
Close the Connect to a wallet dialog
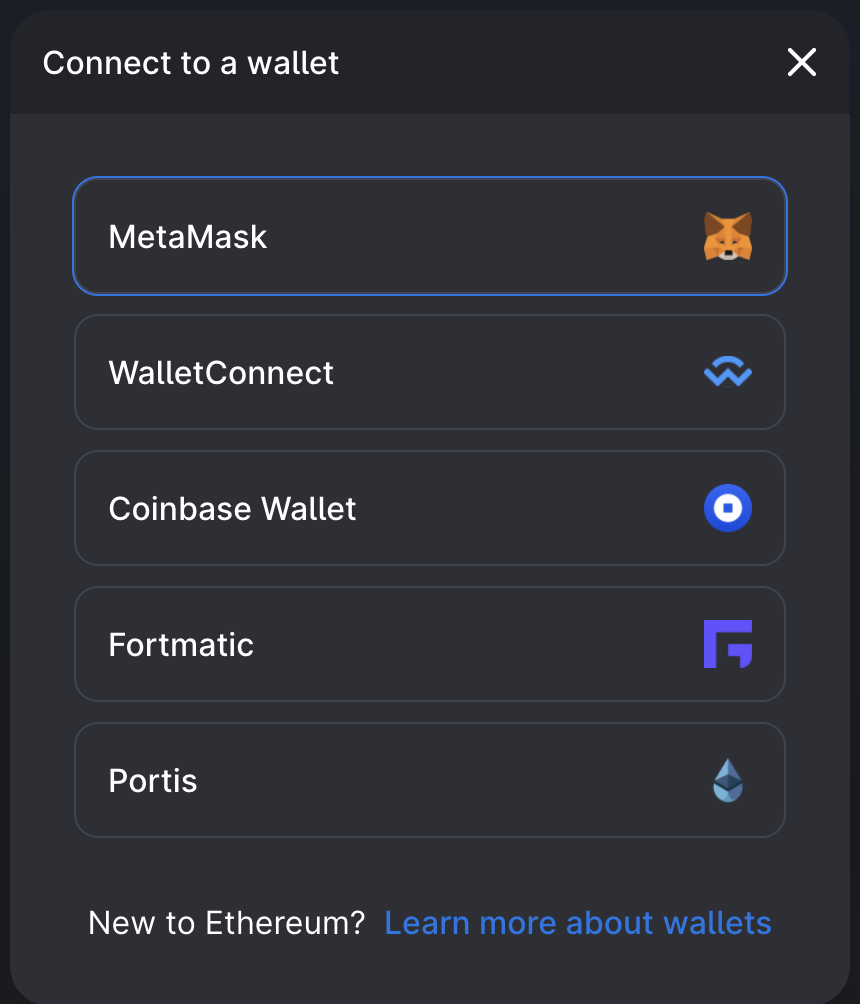click(802, 62)
